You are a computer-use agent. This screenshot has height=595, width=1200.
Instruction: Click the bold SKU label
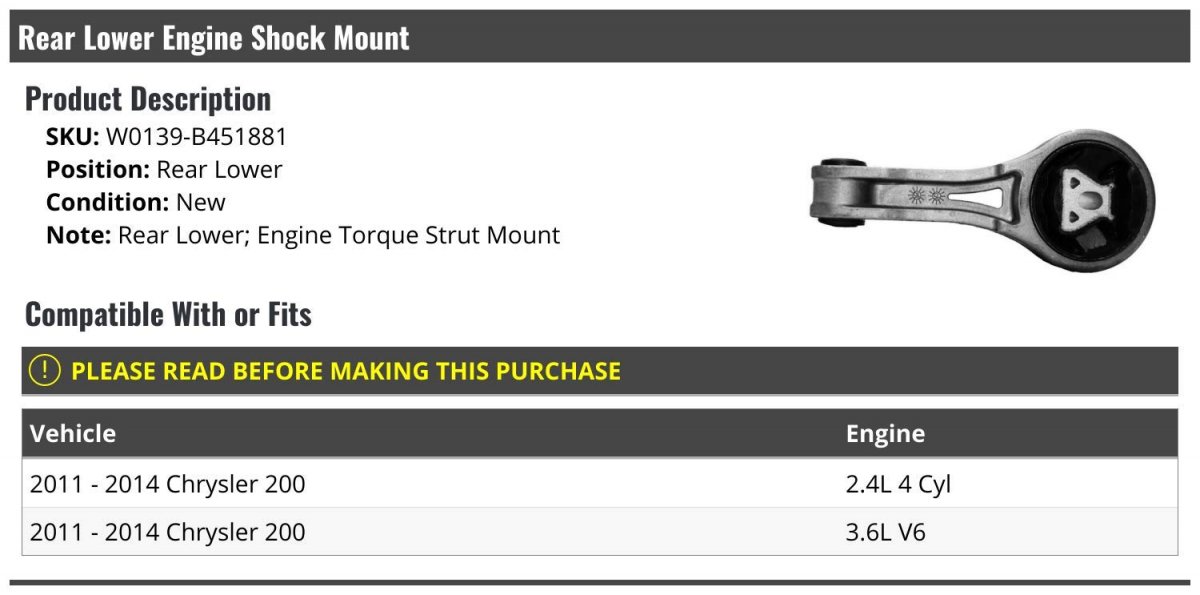(x=72, y=136)
